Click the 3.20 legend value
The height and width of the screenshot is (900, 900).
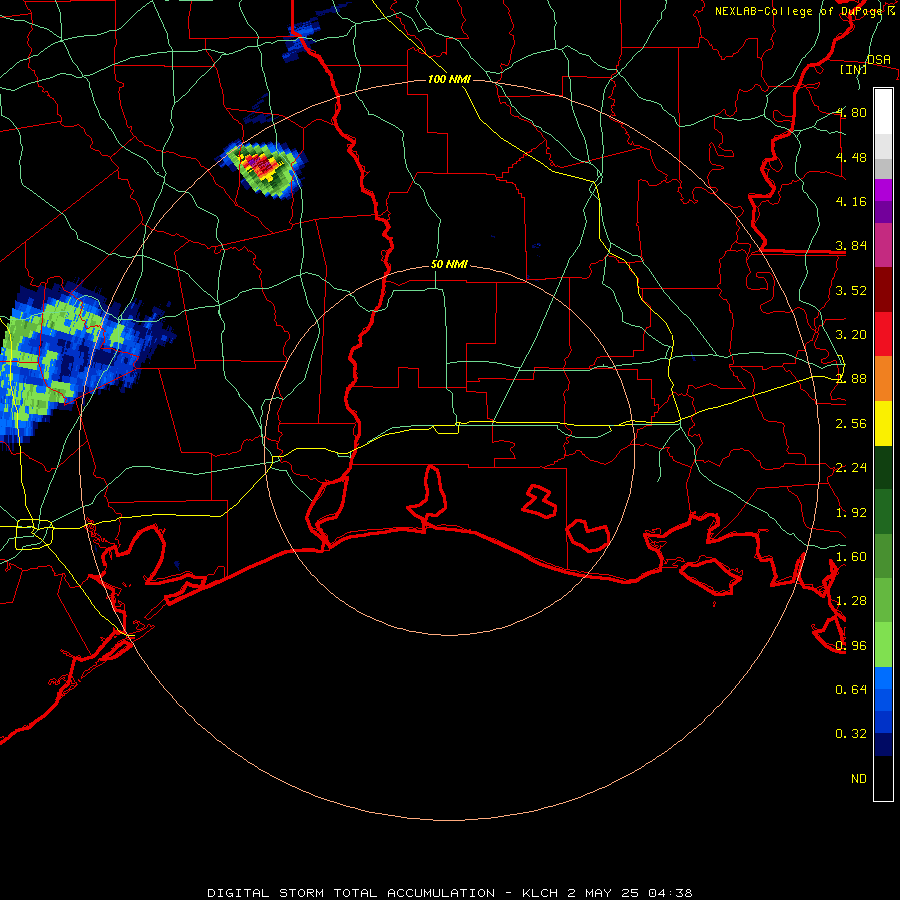coord(852,335)
